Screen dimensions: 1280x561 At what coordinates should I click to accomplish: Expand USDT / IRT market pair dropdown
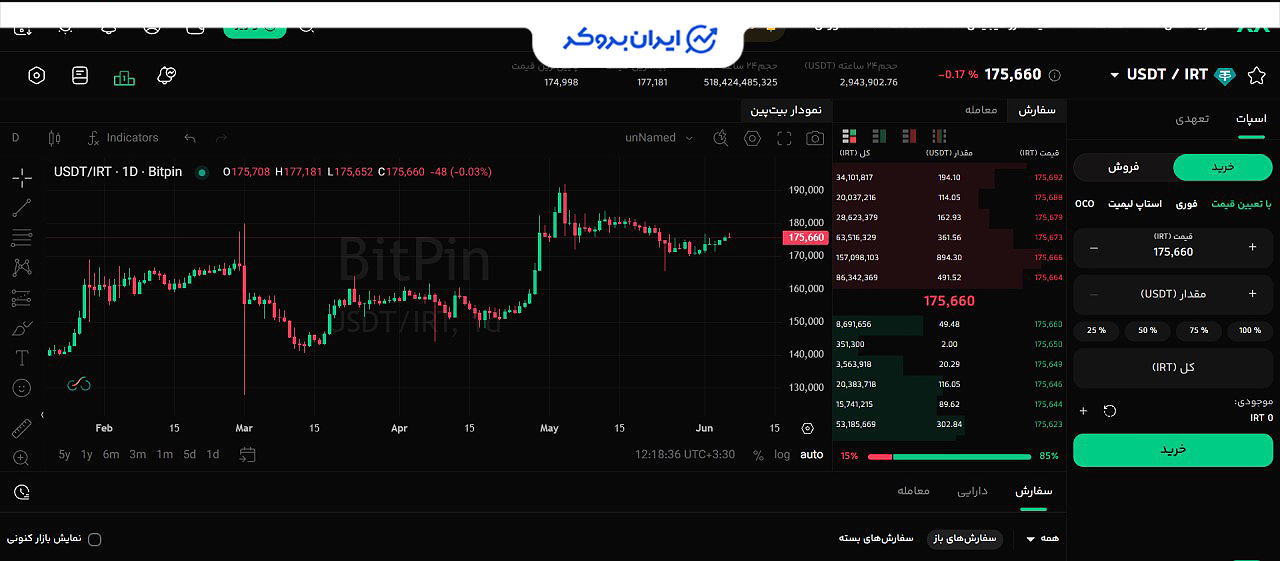(x=1115, y=75)
